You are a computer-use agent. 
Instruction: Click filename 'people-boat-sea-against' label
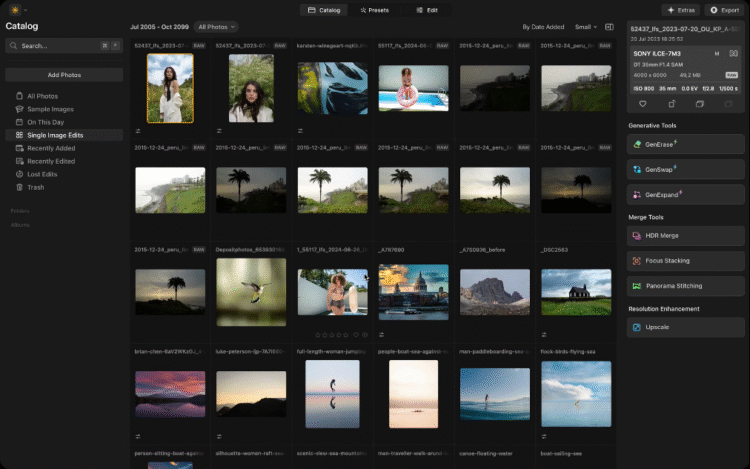tap(413, 351)
